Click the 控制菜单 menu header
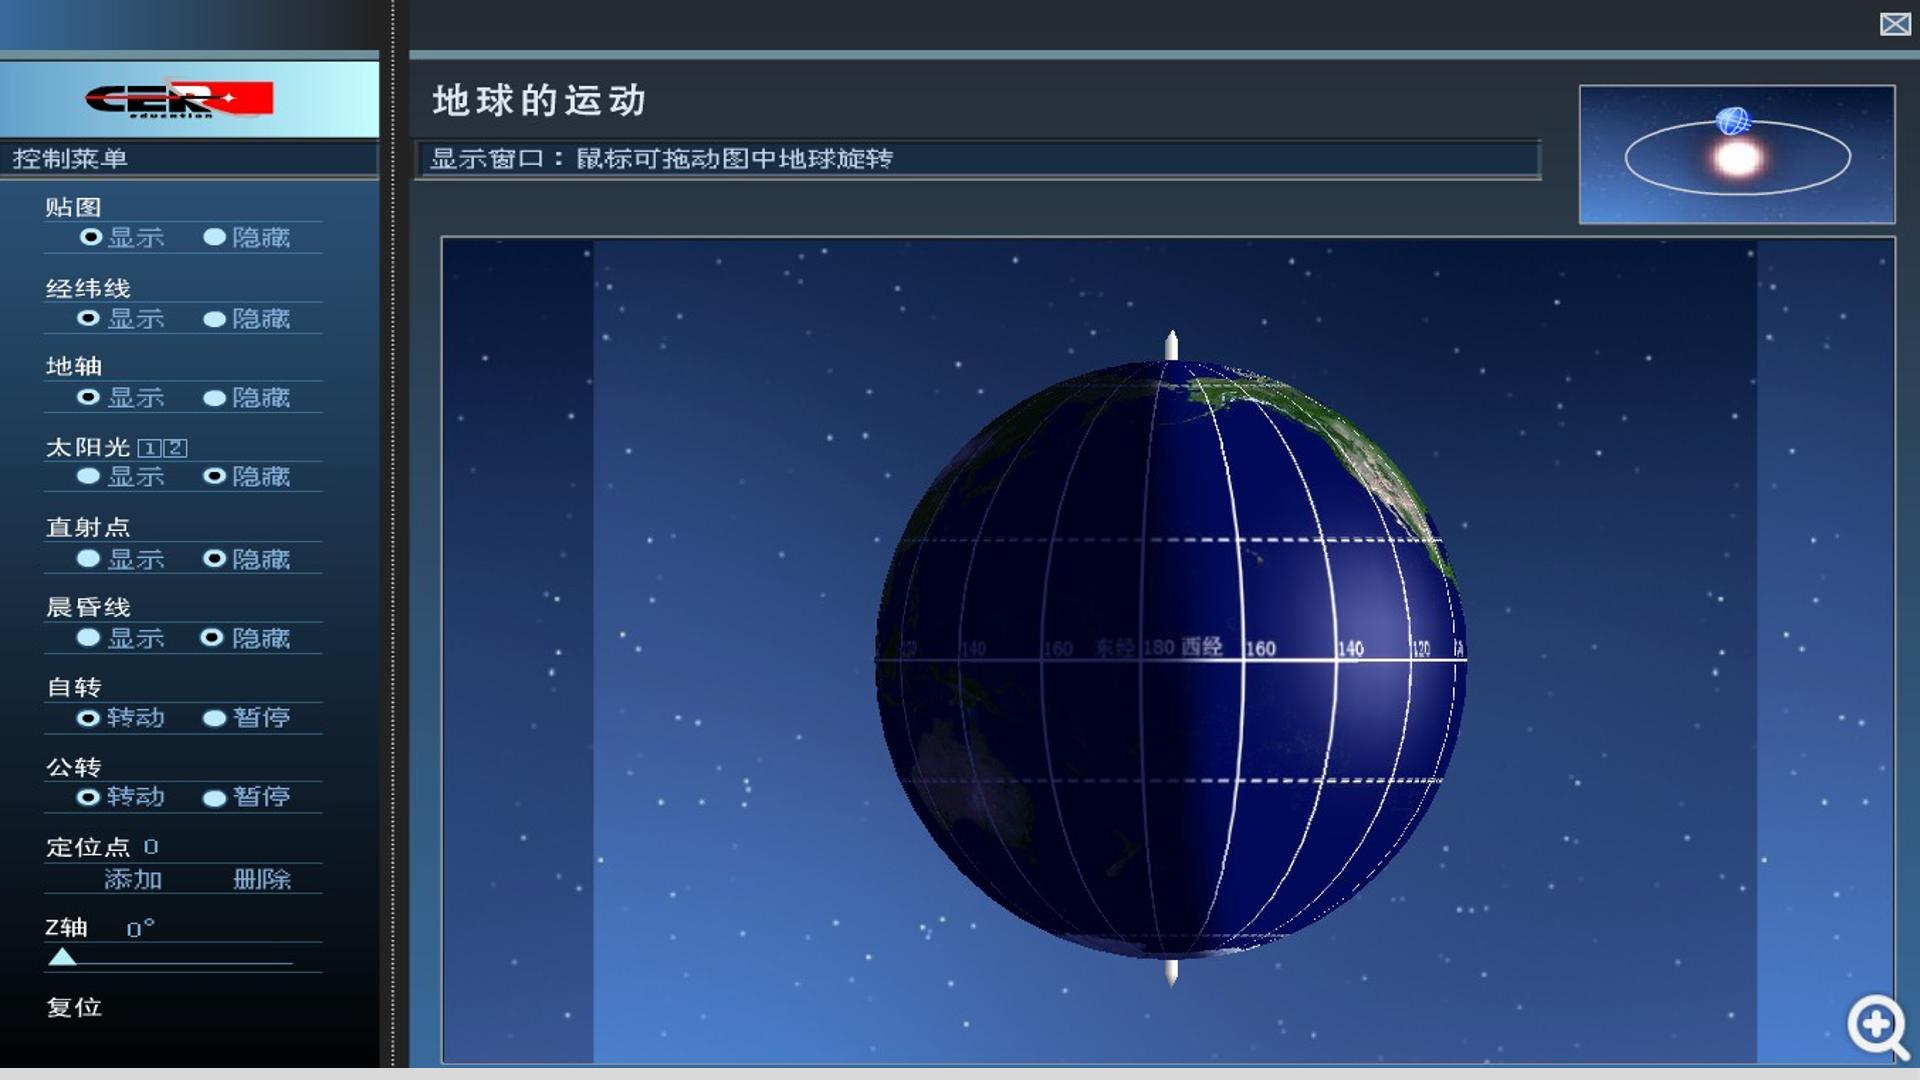 tap(70, 158)
